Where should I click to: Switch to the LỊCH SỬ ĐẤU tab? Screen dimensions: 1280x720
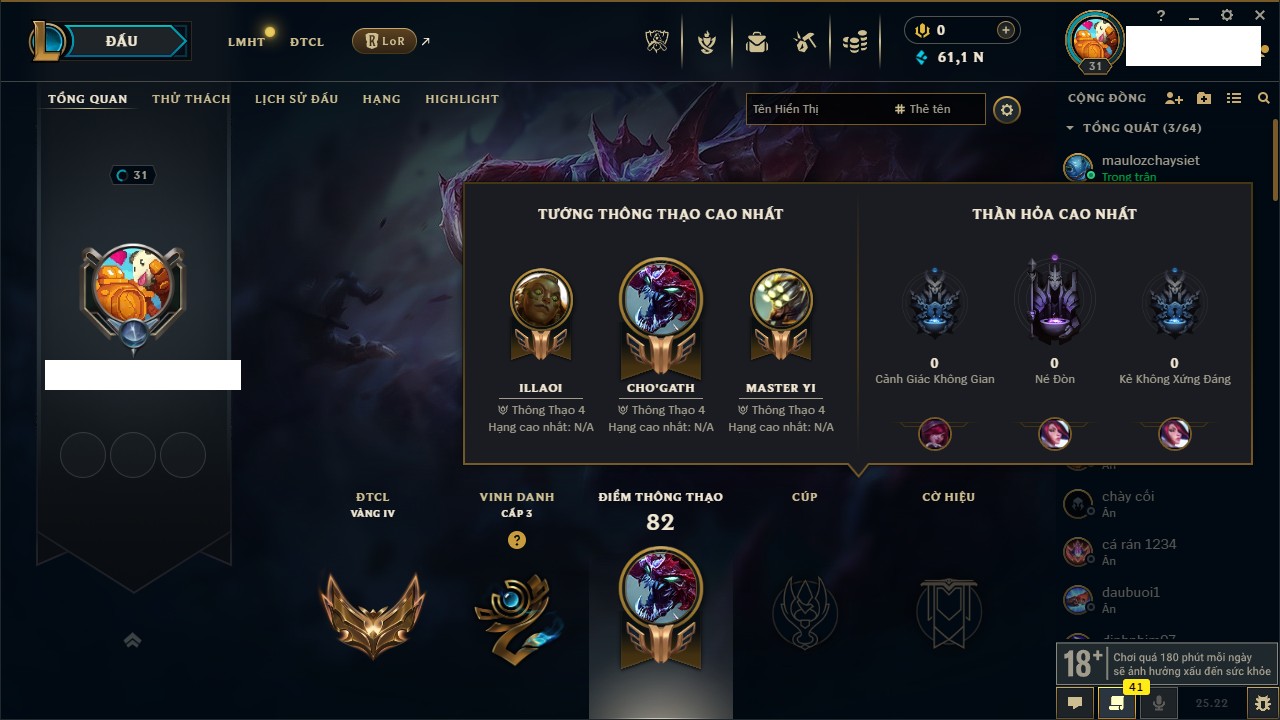(x=296, y=99)
